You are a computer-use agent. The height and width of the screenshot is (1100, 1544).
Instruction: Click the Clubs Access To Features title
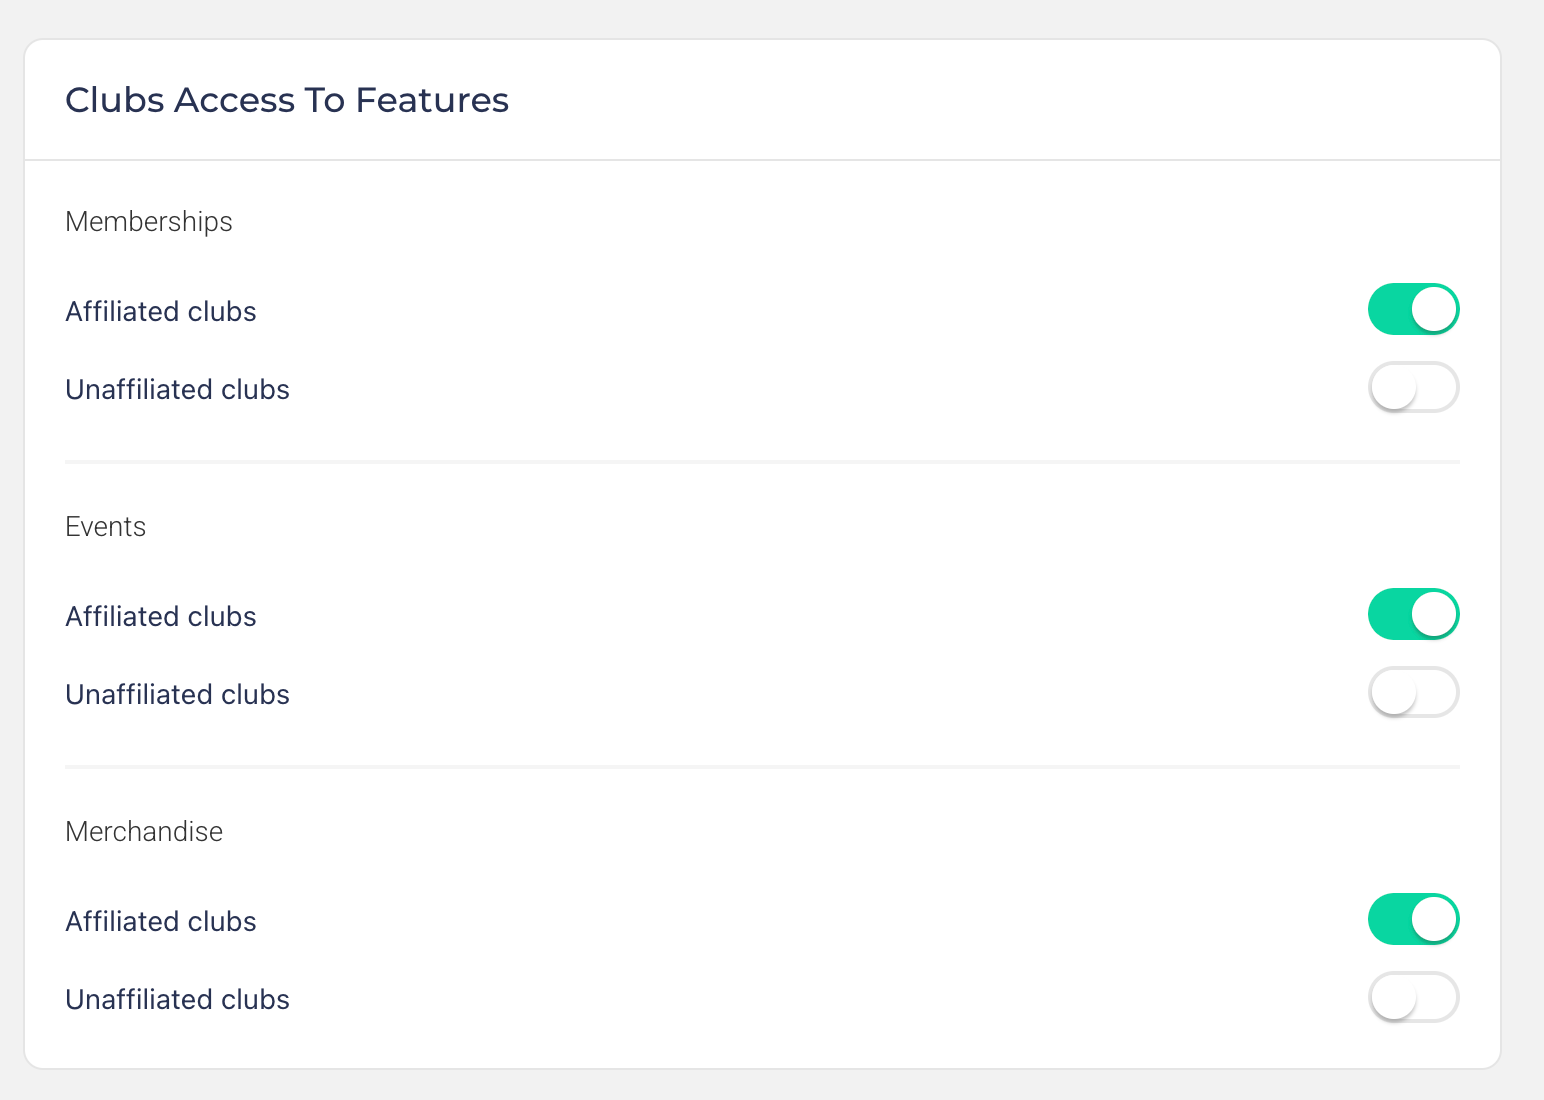pyautogui.click(x=287, y=100)
